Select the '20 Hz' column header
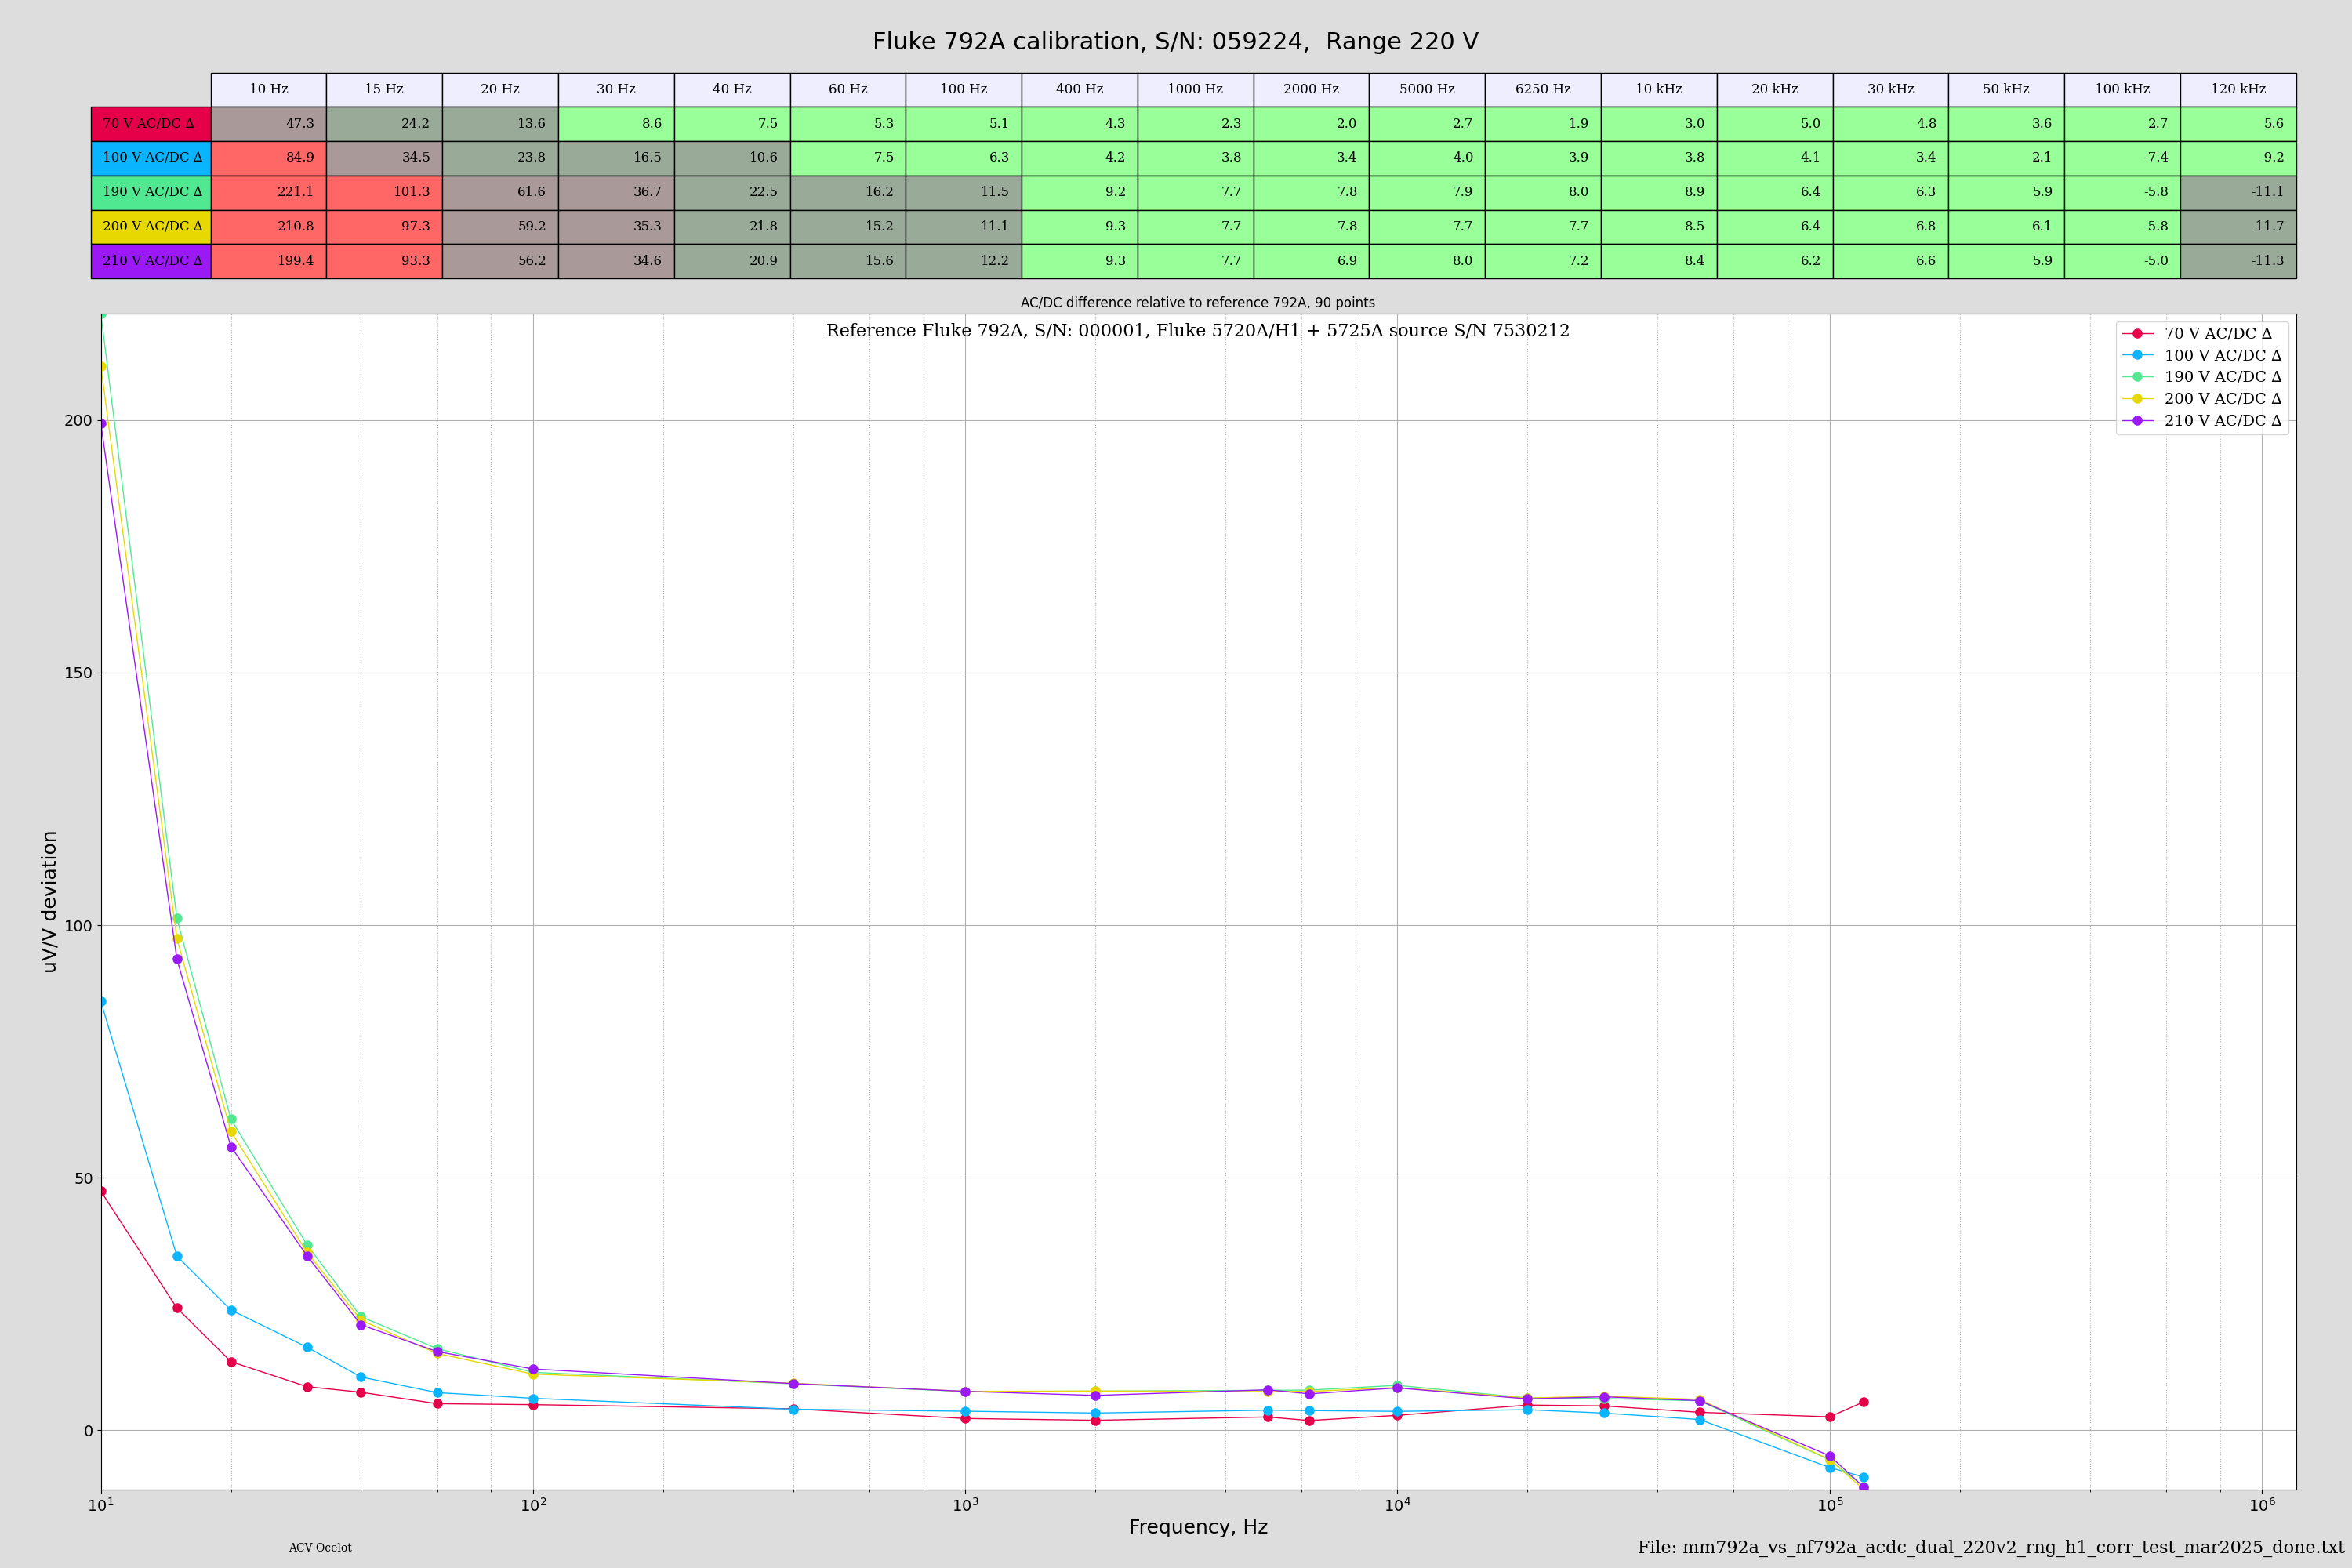2352x1568 pixels. (500, 89)
